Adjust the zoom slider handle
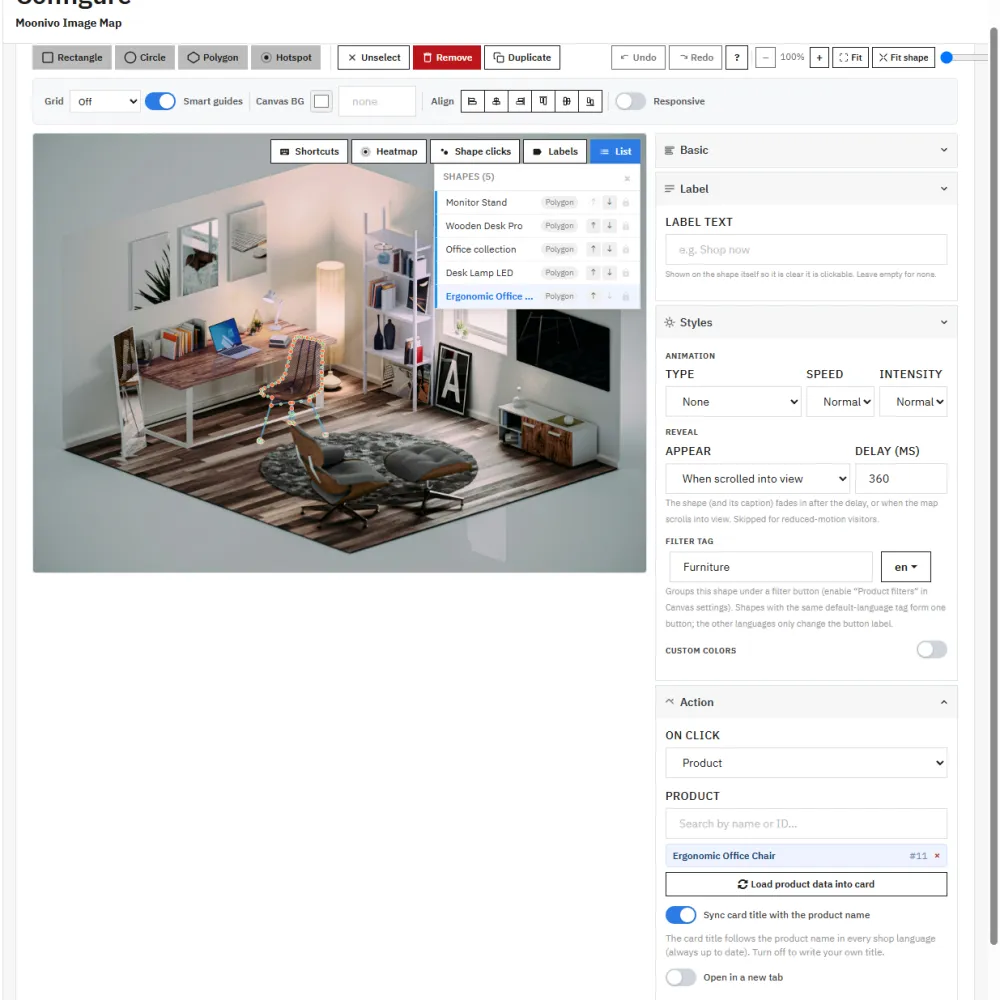The height and width of the screenshot is (1000, 1000). pos(946,57)
